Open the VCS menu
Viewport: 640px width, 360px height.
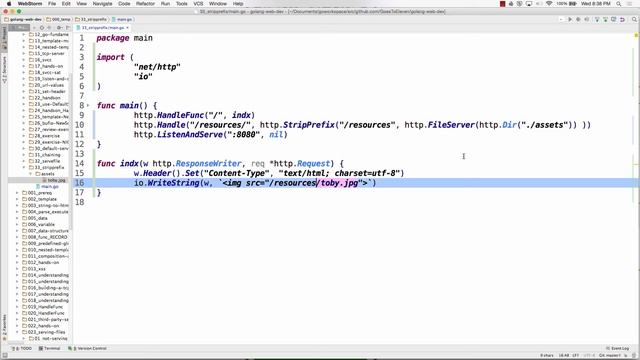click(198, 4)
